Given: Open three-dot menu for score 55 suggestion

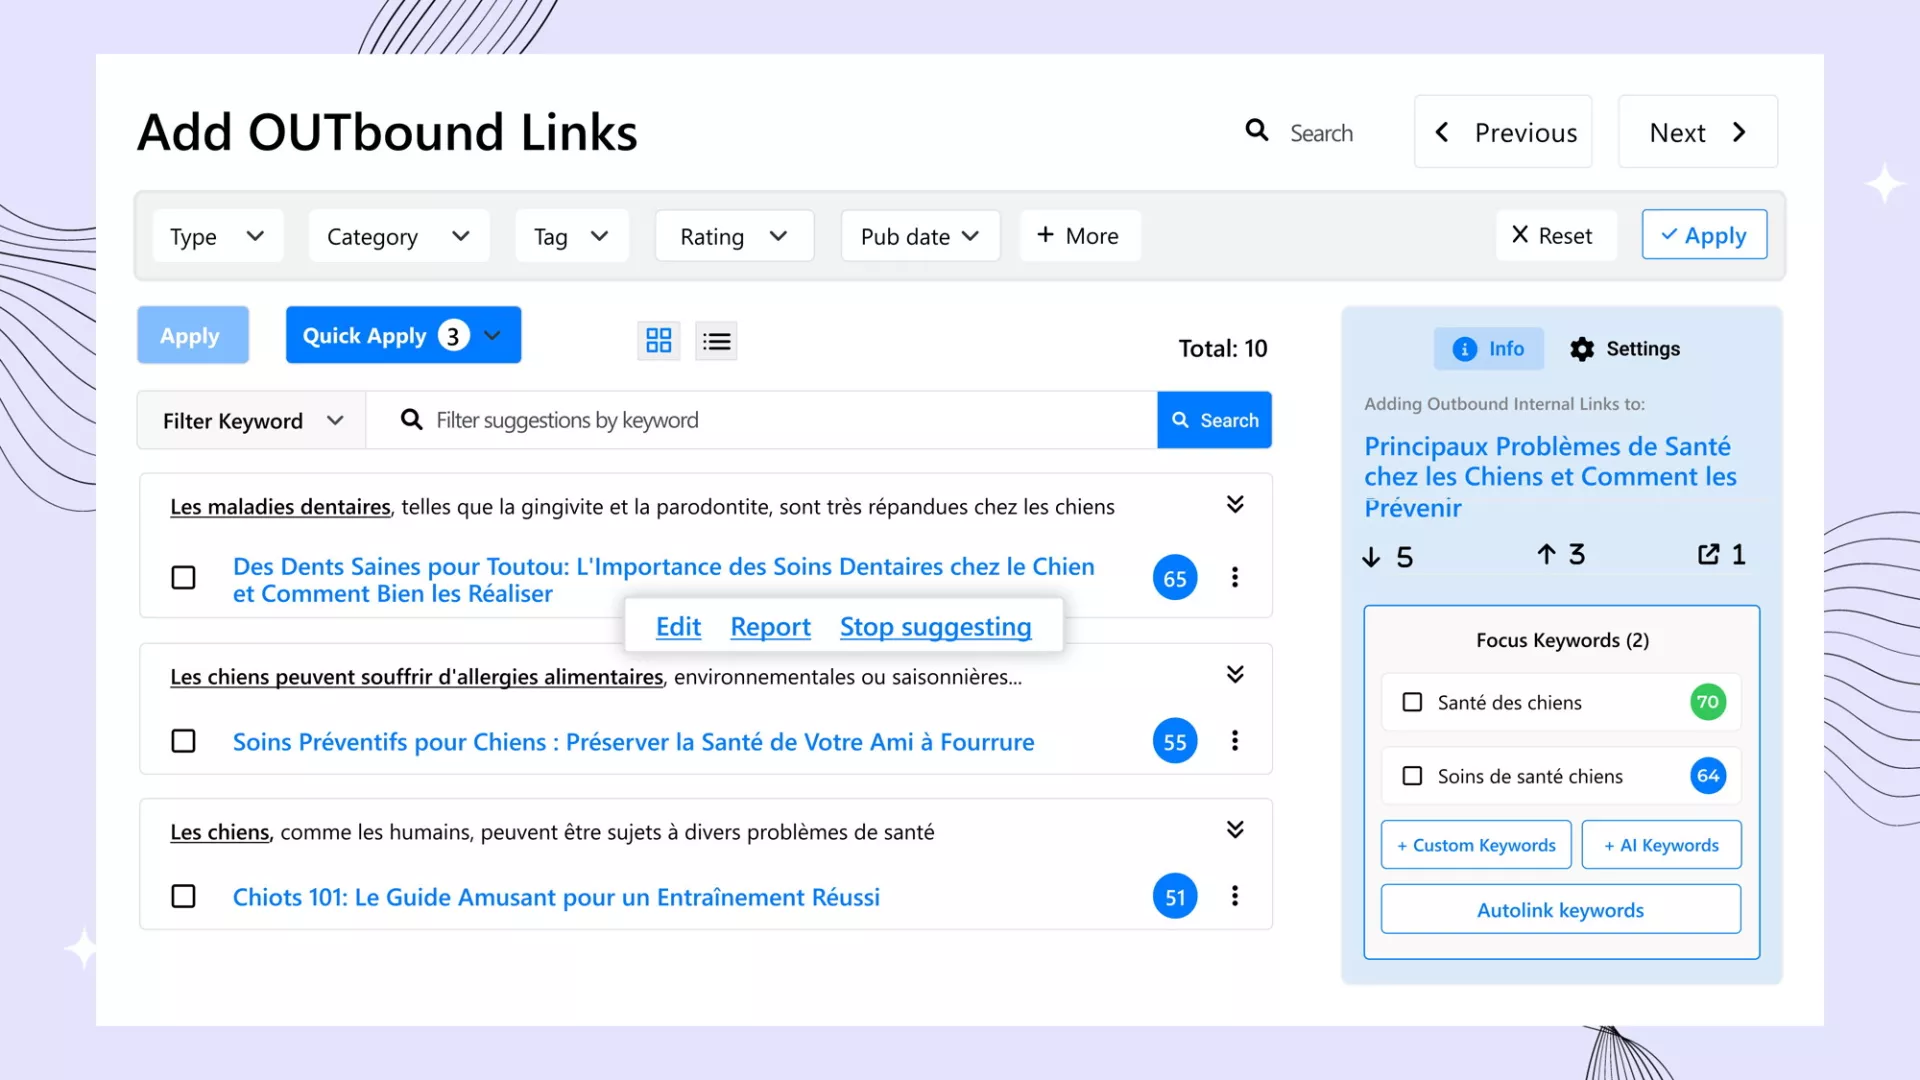Looking at the screenshot, I should tap(1235, 741).
